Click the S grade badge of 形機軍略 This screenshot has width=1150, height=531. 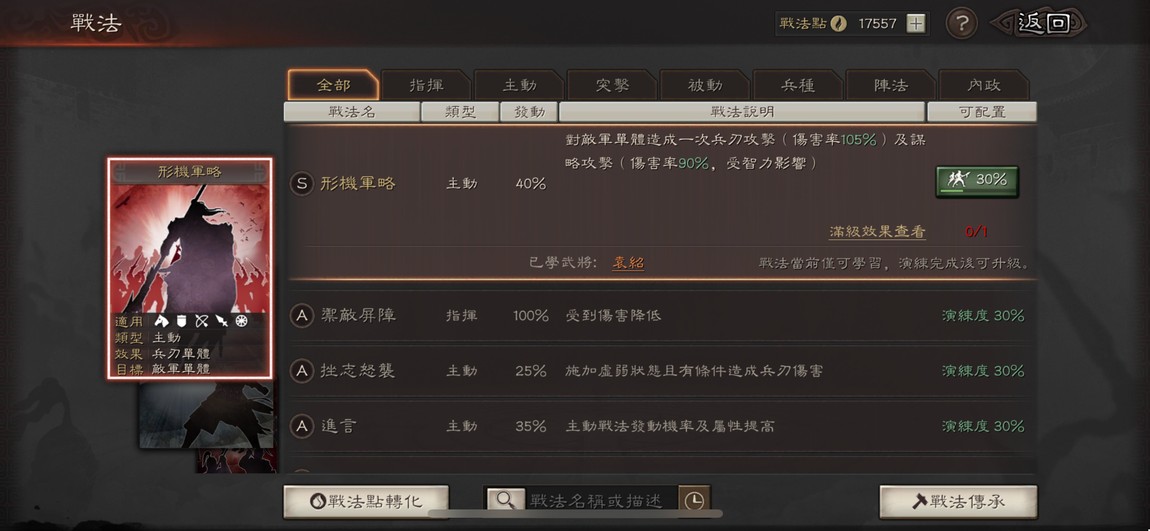coord(301,183)
